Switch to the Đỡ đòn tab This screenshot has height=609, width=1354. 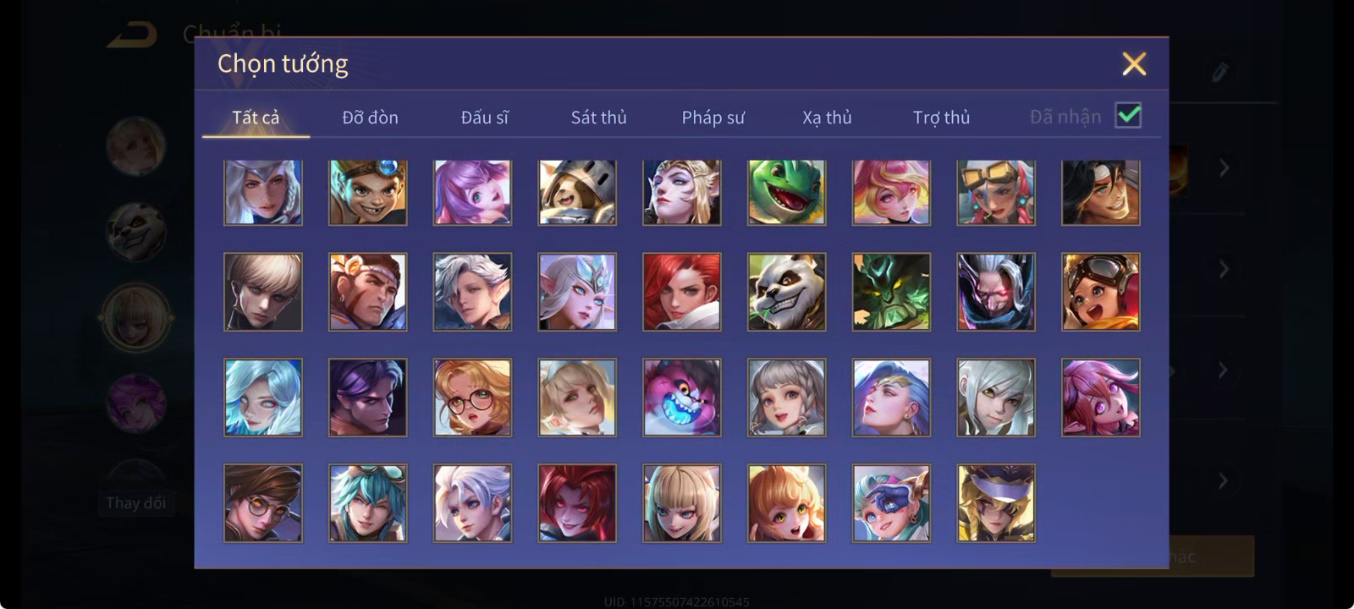pyautogui.click(x=370, y=118)
